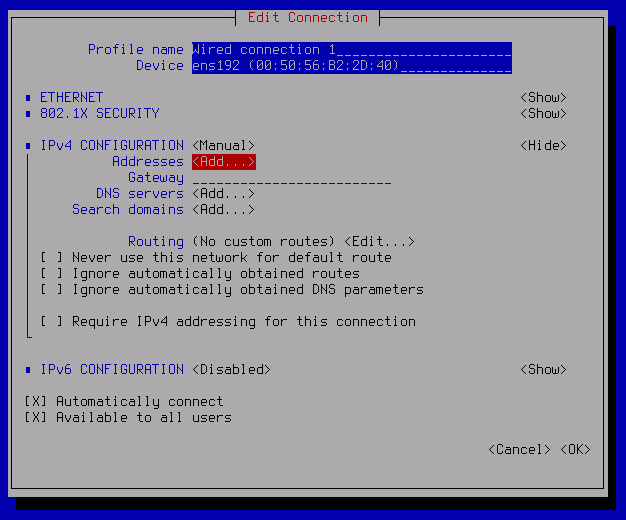Click the DNS servers label

point(140,194)
